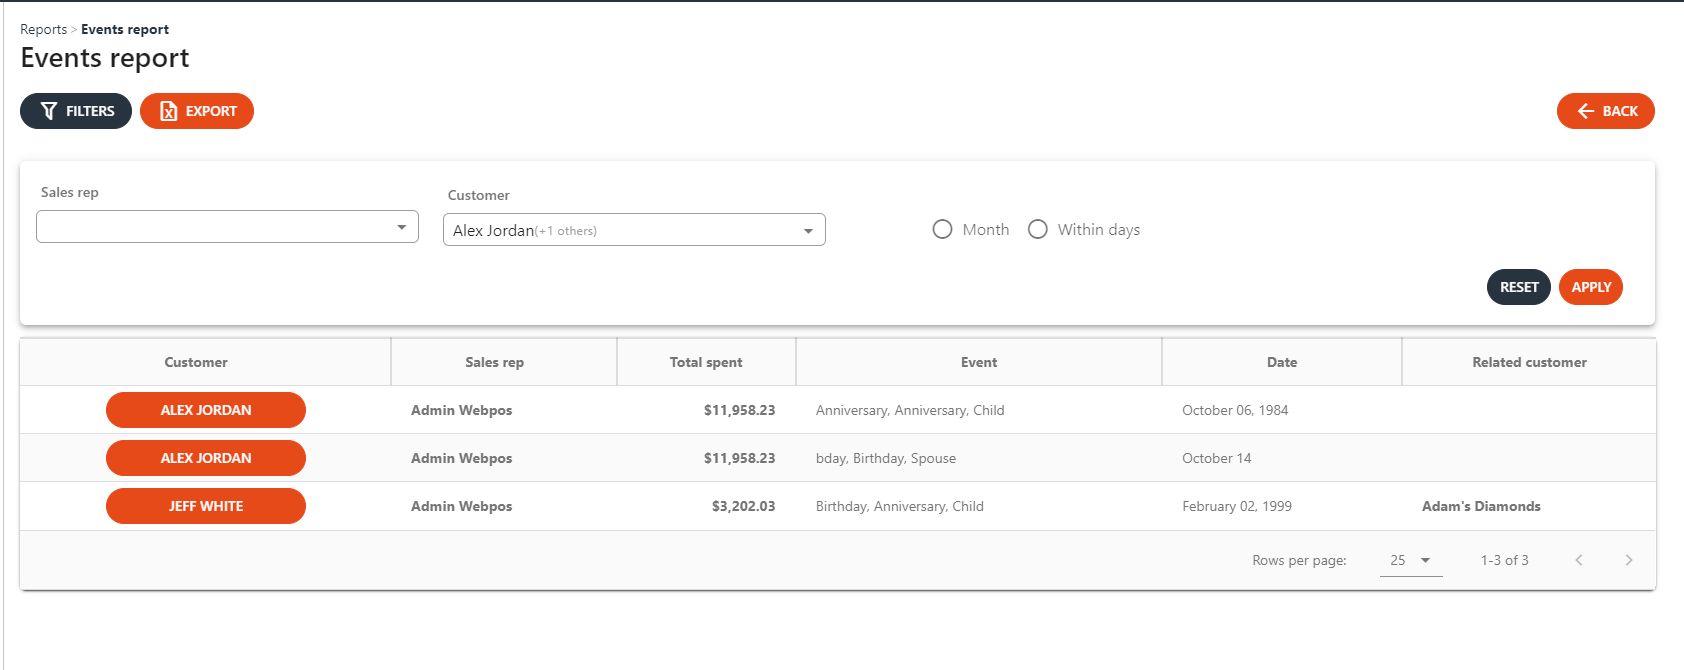Click the Reports breadcrumb link
Viewport: 1684px width, 670px height.
pyautogui.click(x=43, y=29)
